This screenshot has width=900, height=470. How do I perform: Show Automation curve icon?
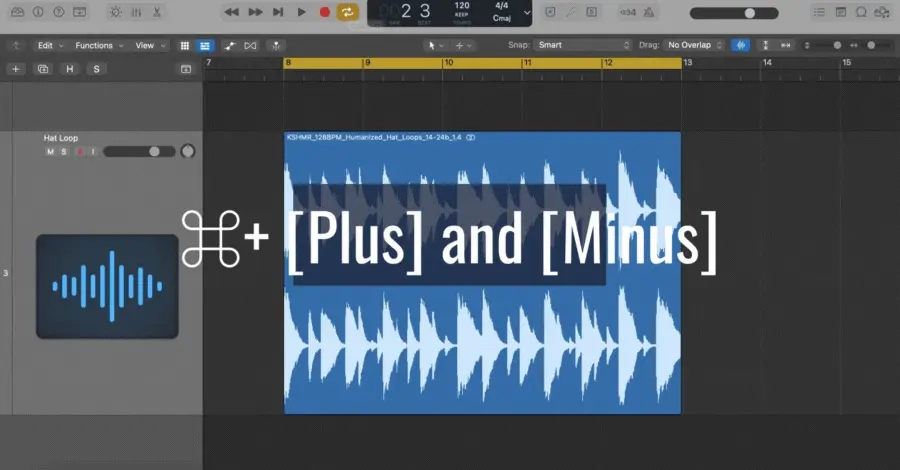point(230,46)
